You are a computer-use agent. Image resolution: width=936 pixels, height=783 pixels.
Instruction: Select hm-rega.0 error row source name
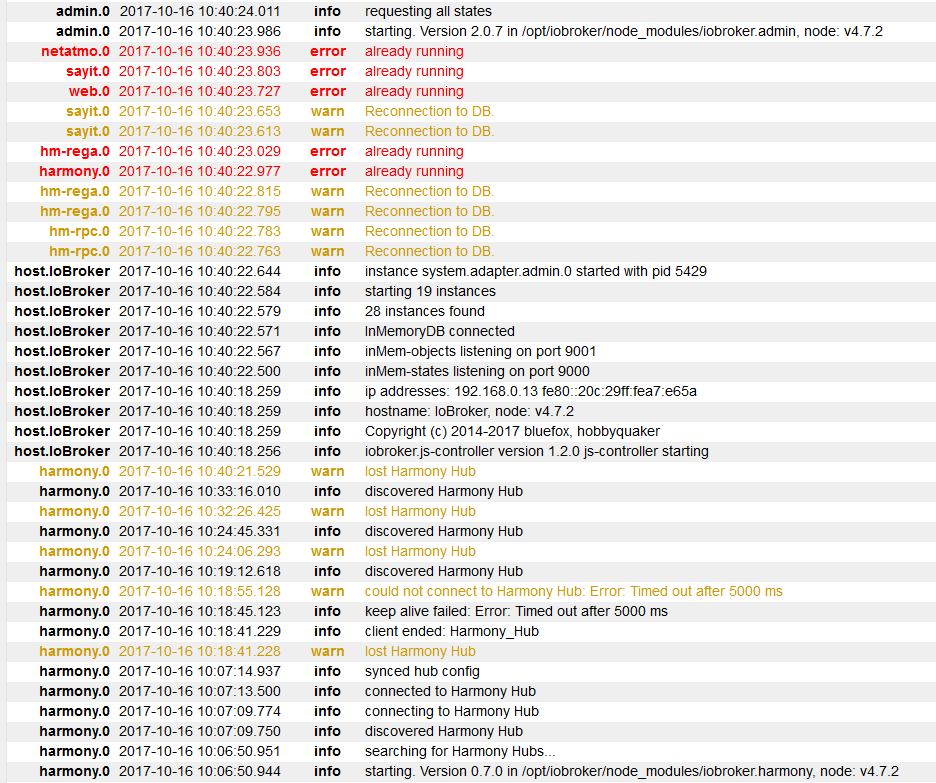(x=75, y=151)
